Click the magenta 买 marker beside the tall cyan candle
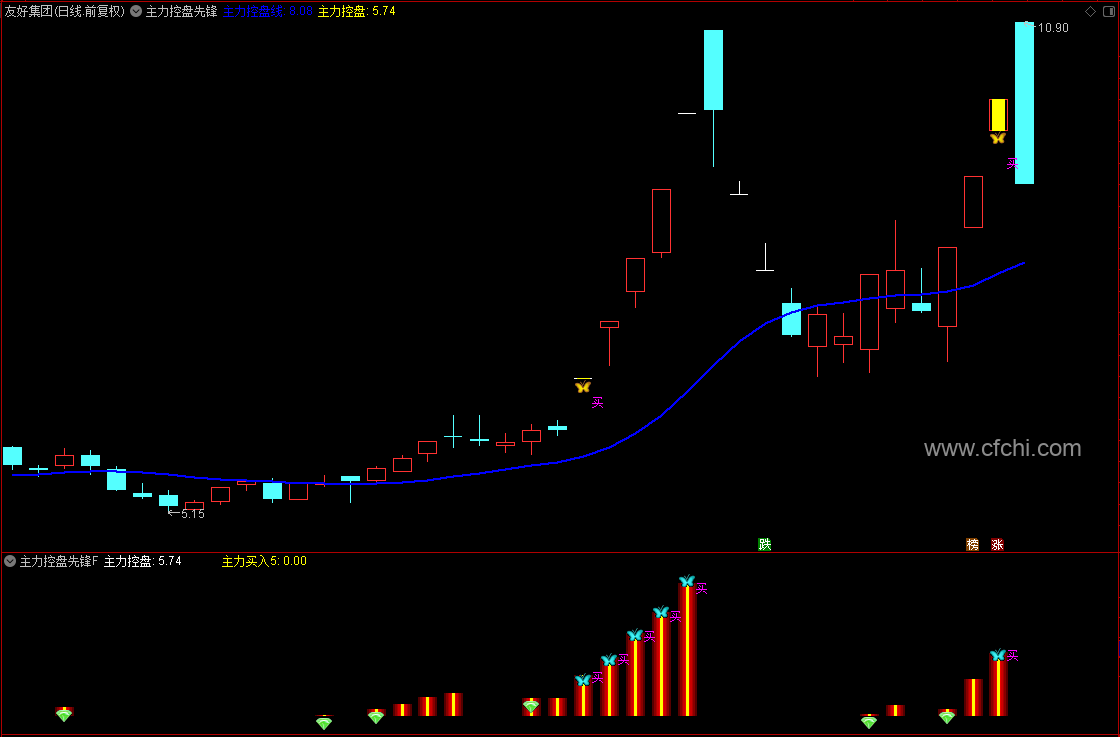 1012,164
